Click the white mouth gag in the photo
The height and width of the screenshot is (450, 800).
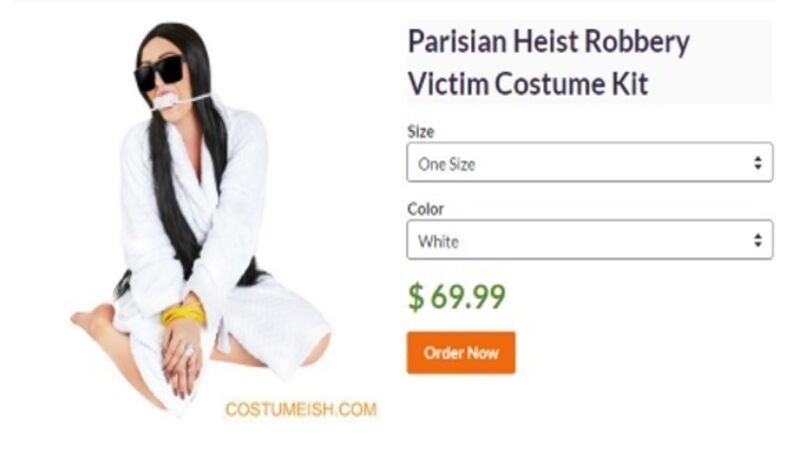(x=165, y=101)
